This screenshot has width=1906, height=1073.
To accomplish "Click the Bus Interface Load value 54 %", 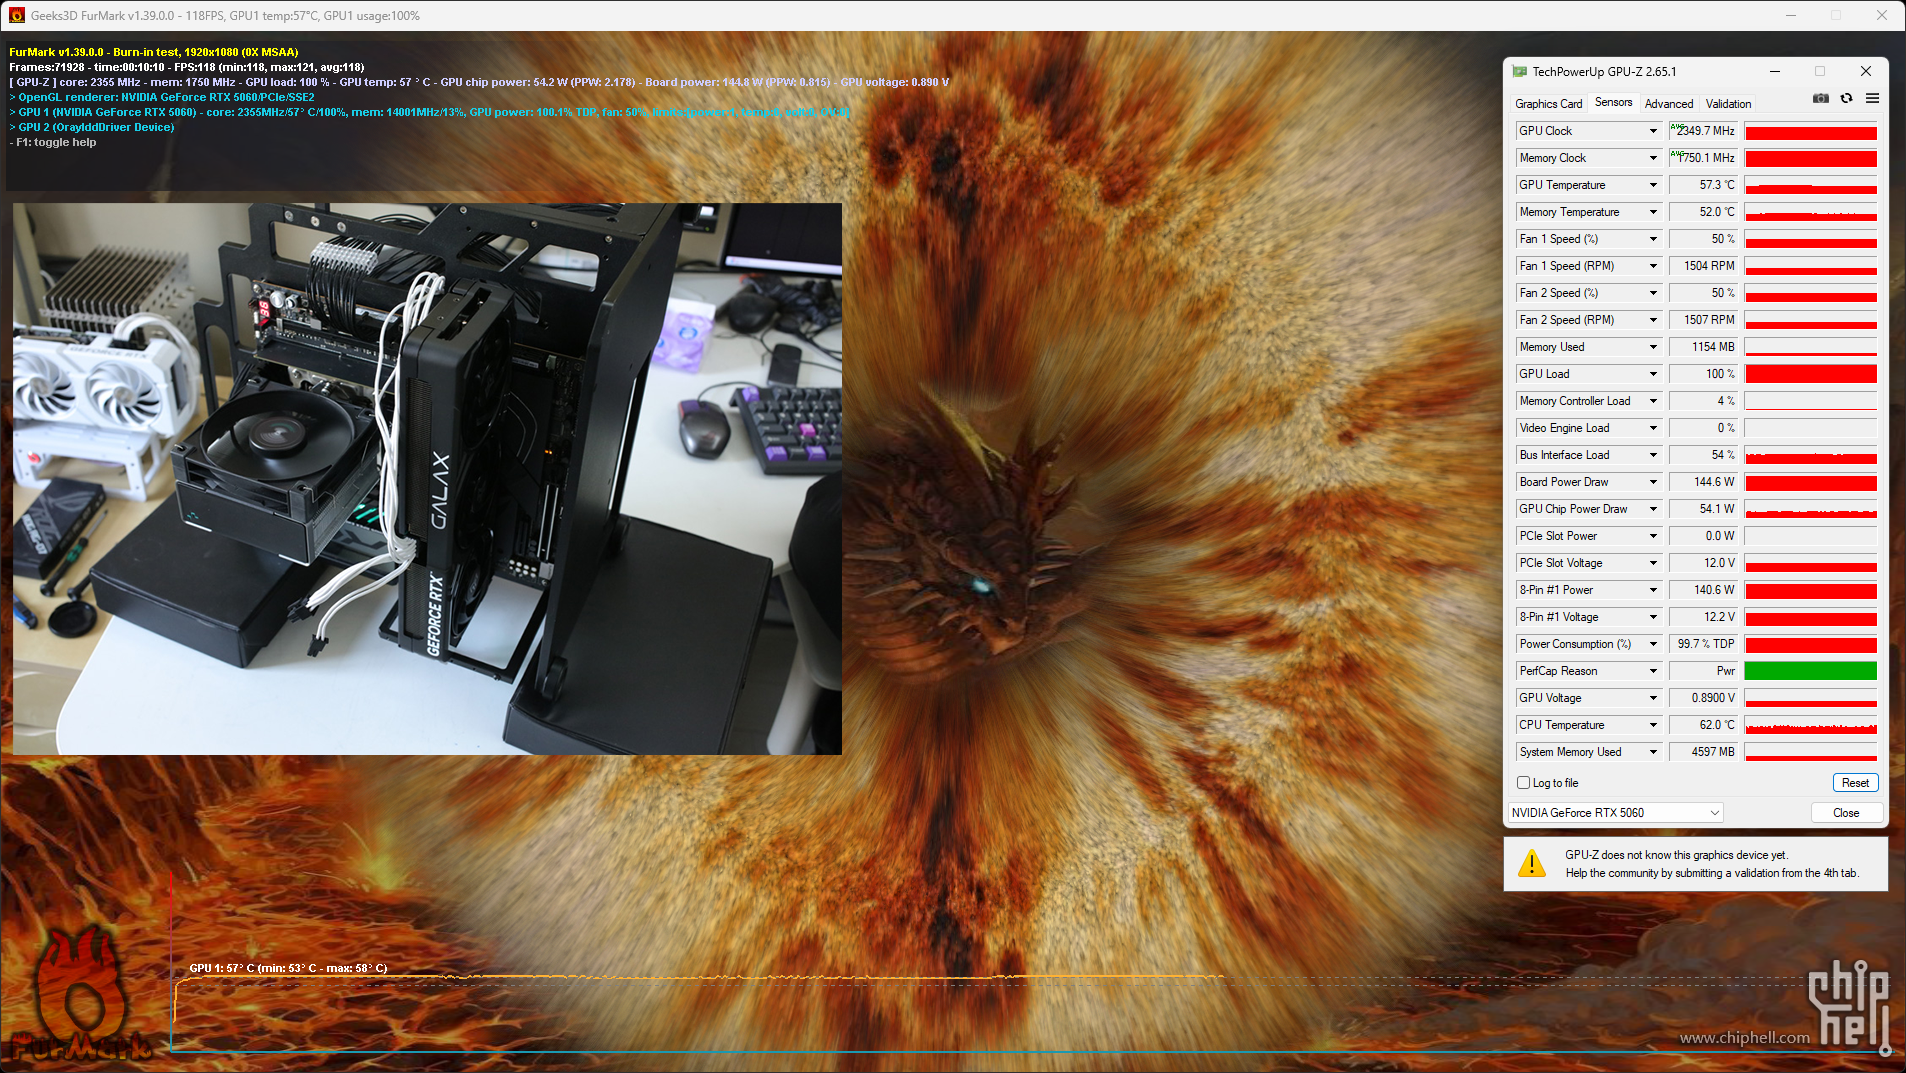I will pyautogui.click(x=1705, y=455).
